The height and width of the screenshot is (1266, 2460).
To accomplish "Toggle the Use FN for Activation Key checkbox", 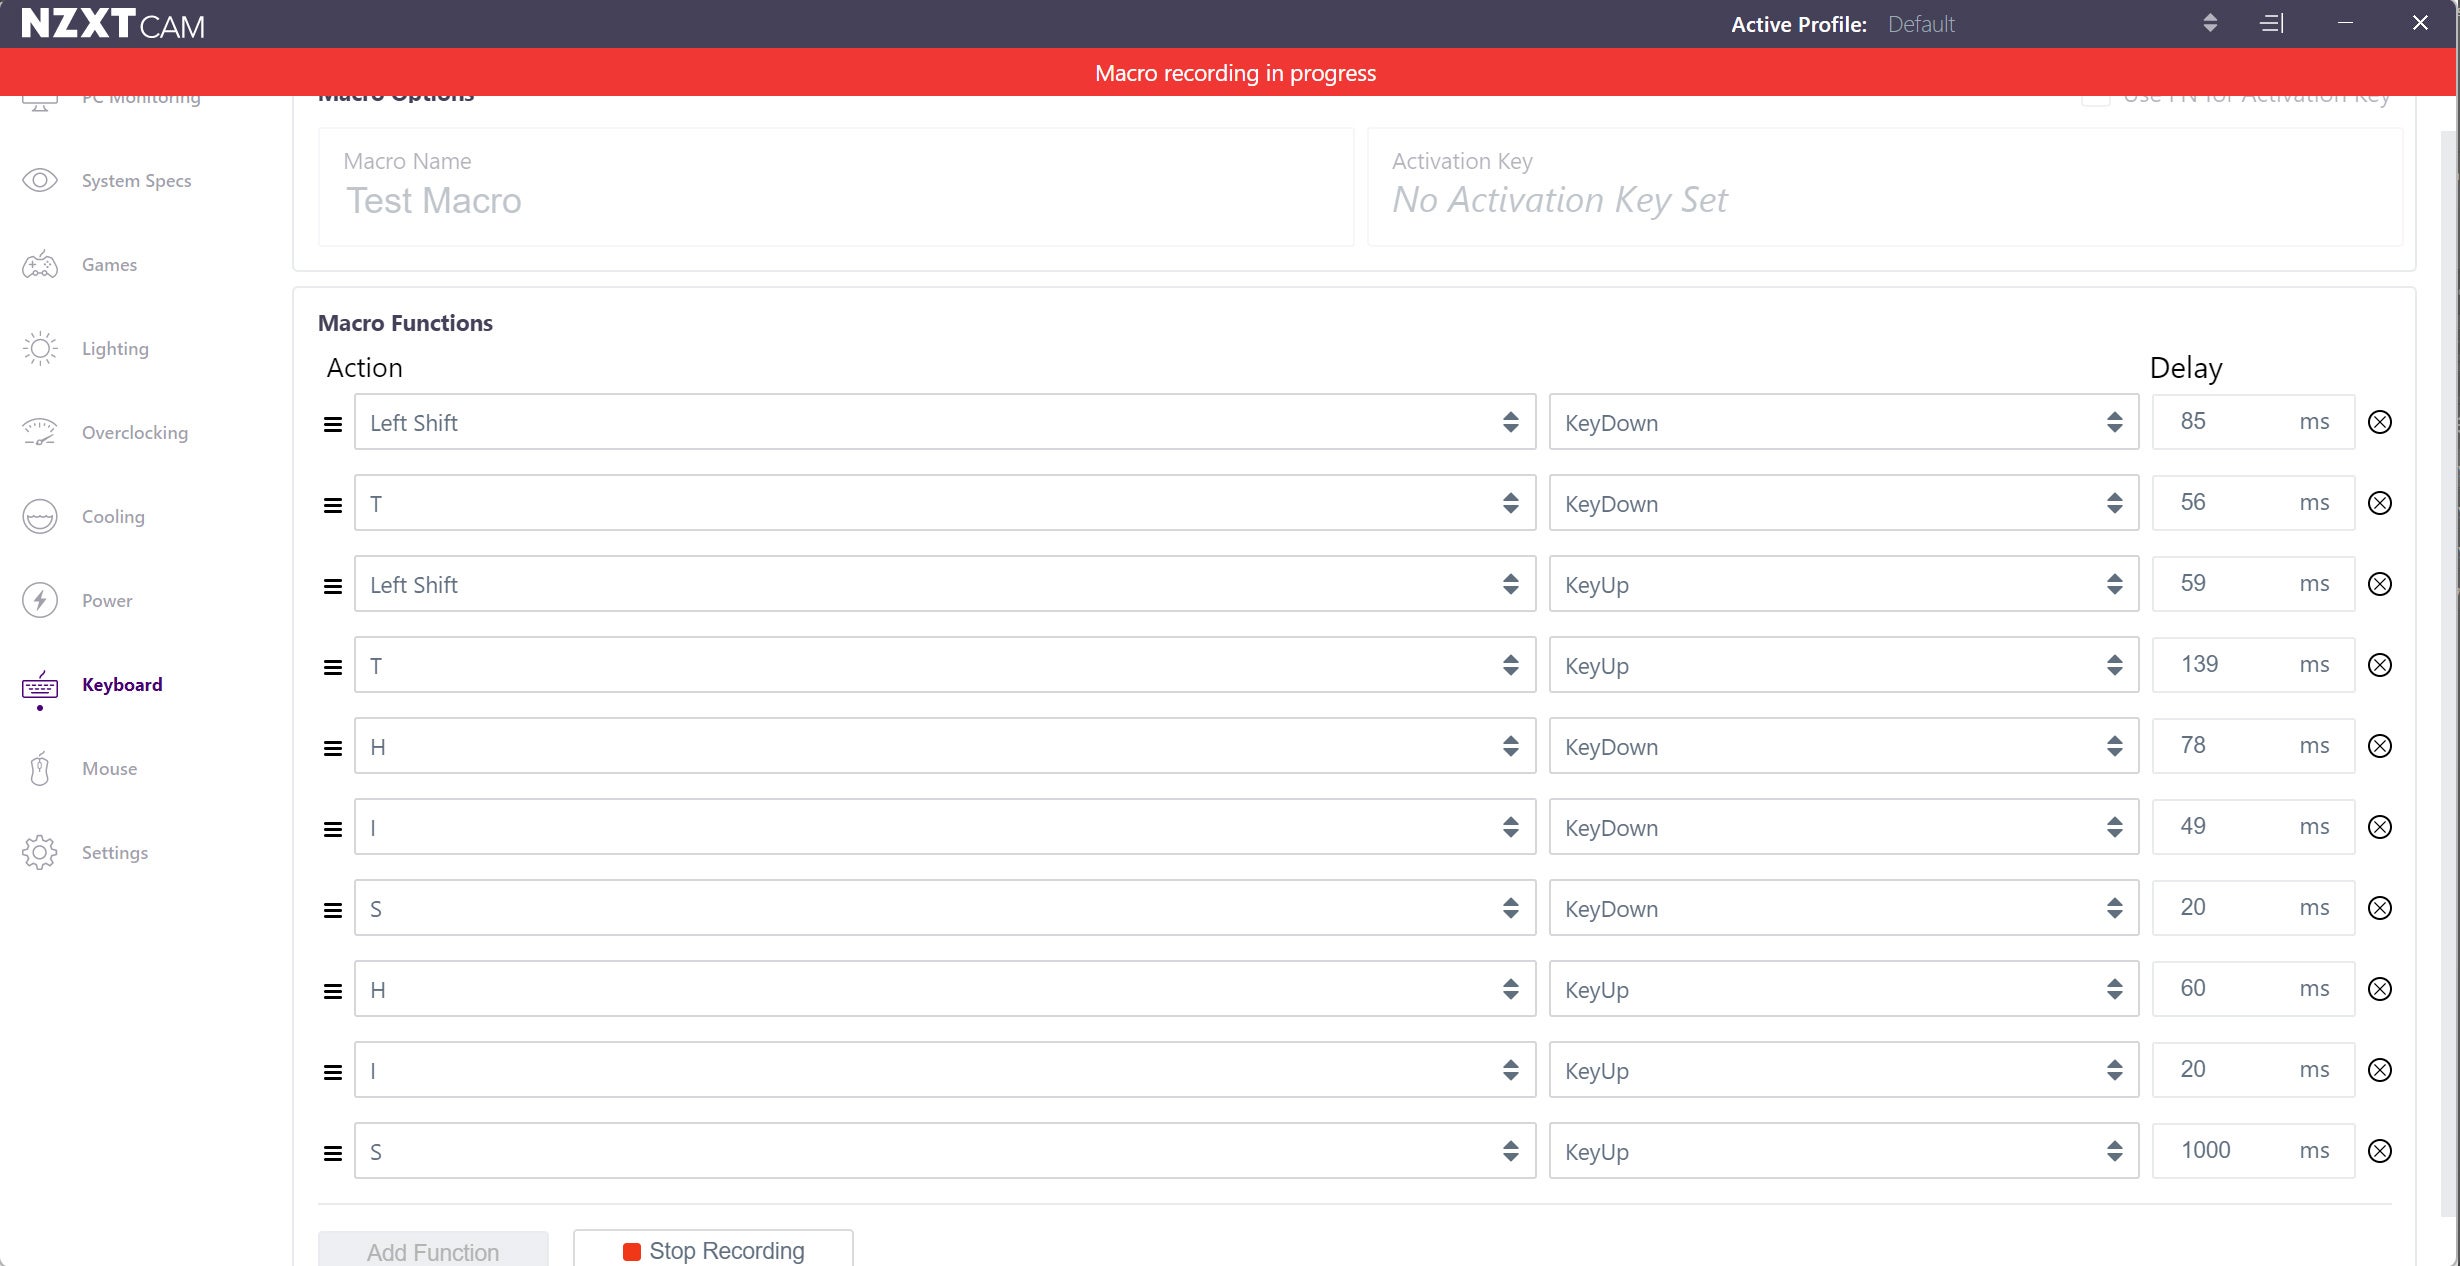I will point(2095,99).
